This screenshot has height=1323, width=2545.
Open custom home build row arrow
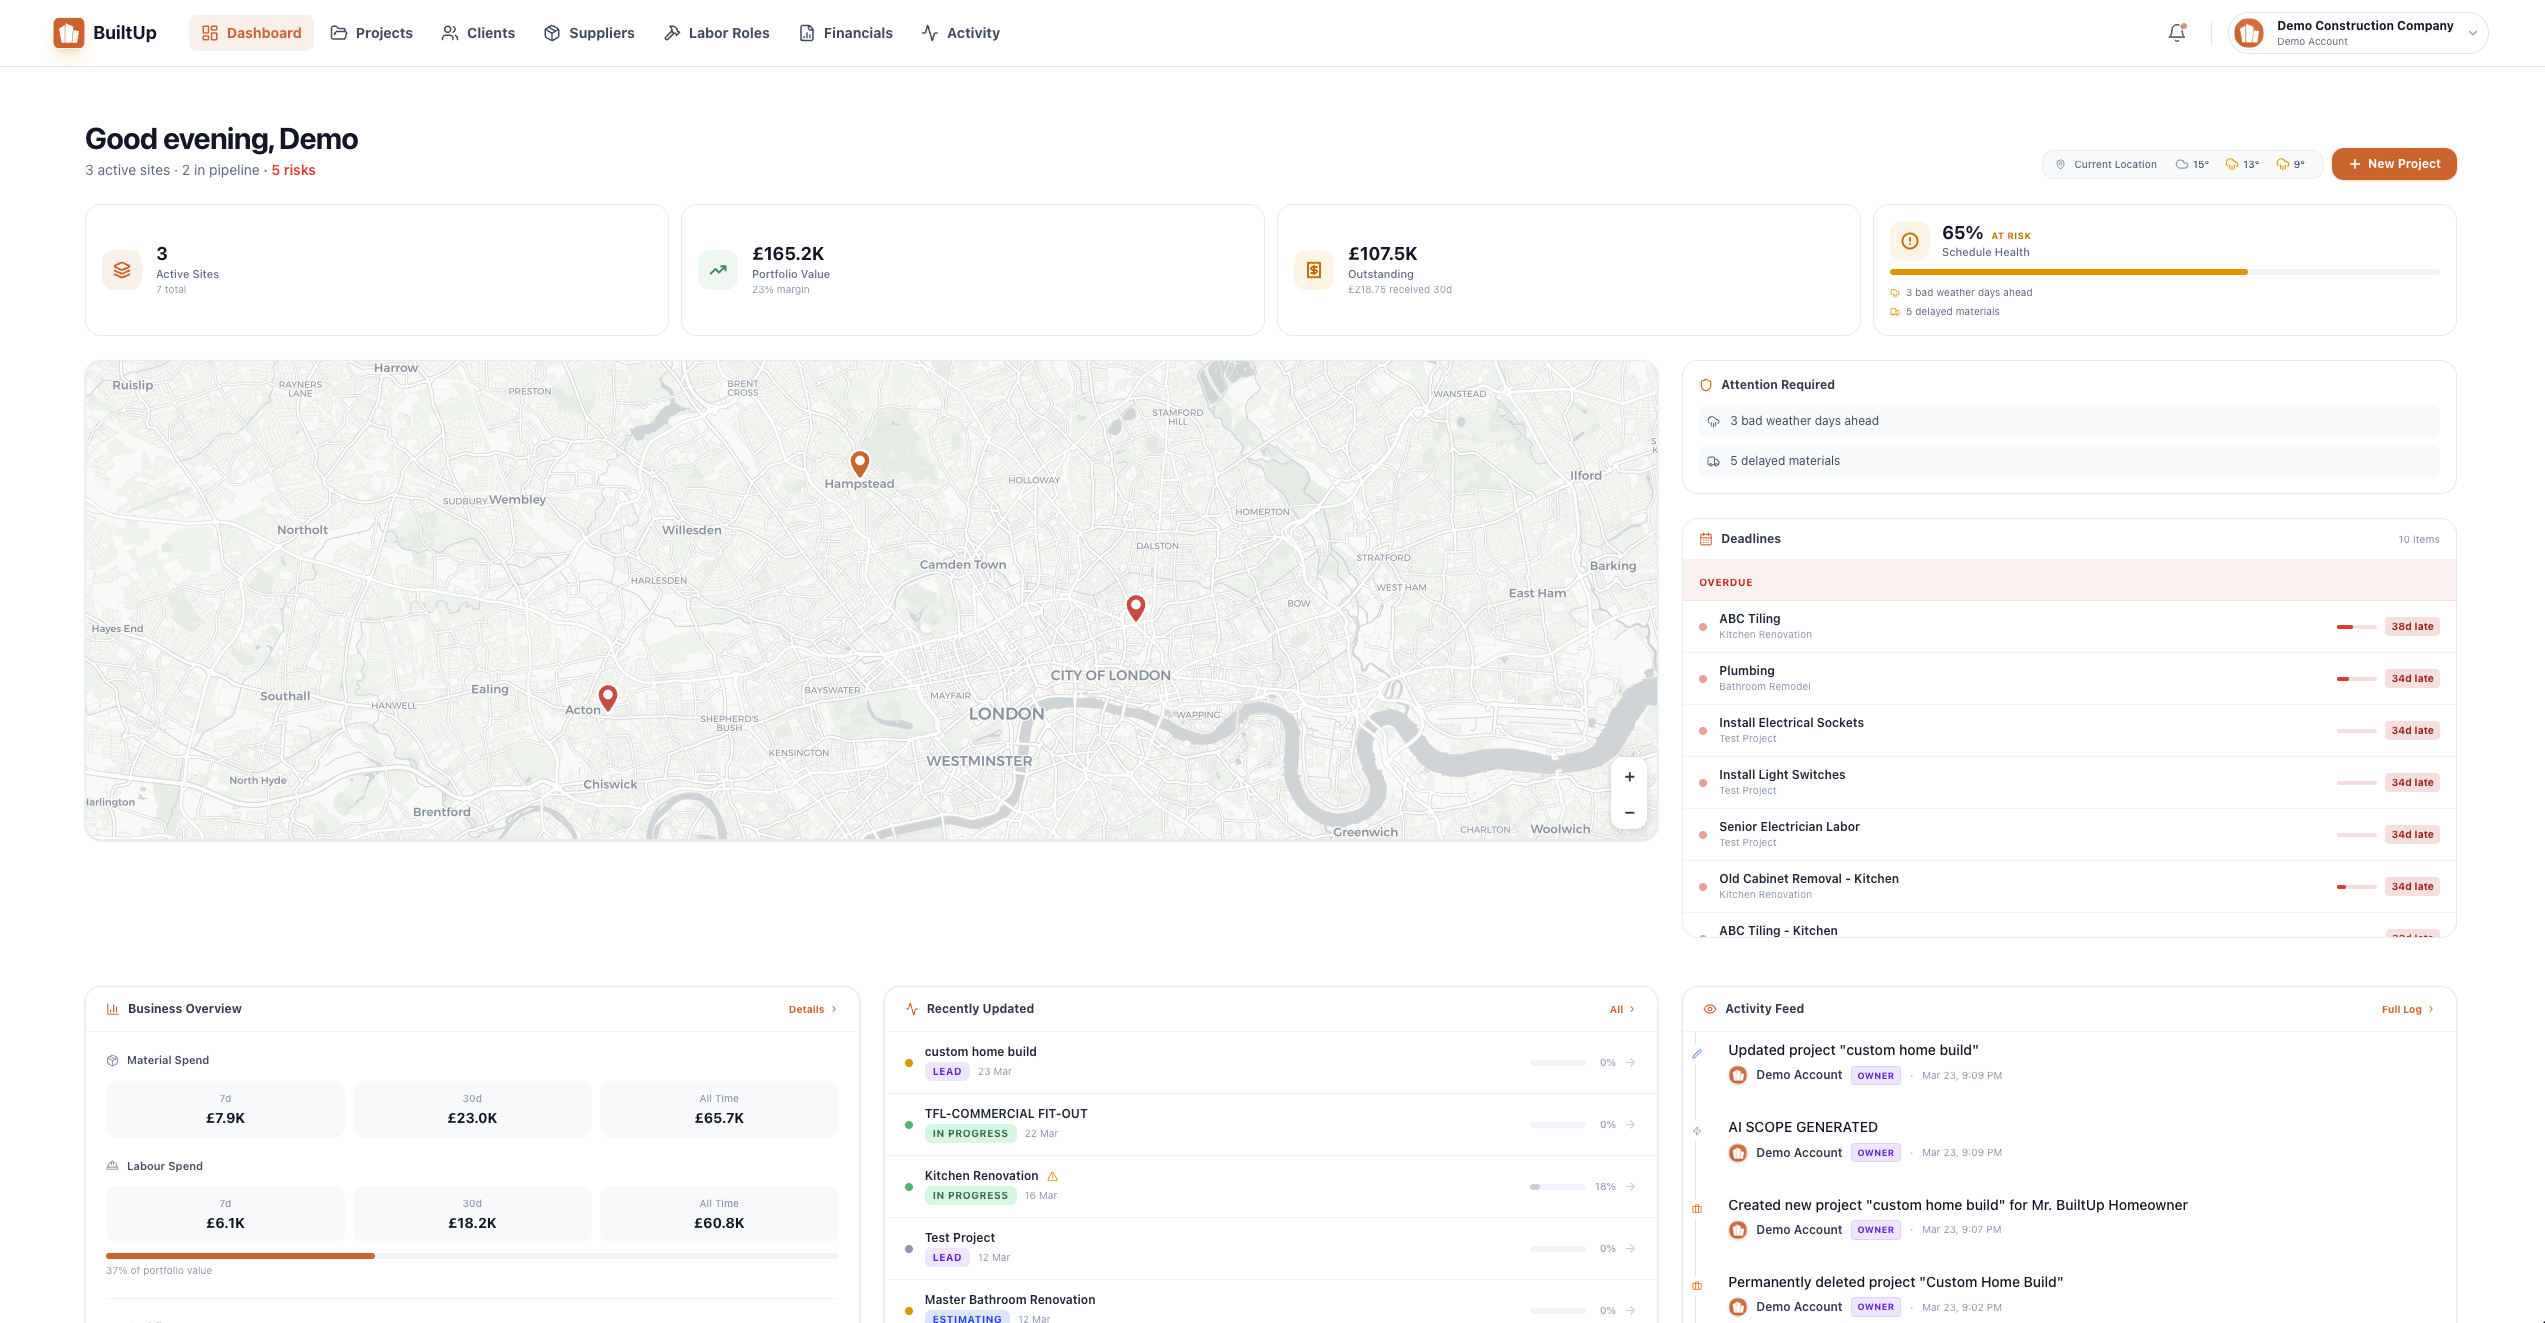(x=1631, y=1063)
